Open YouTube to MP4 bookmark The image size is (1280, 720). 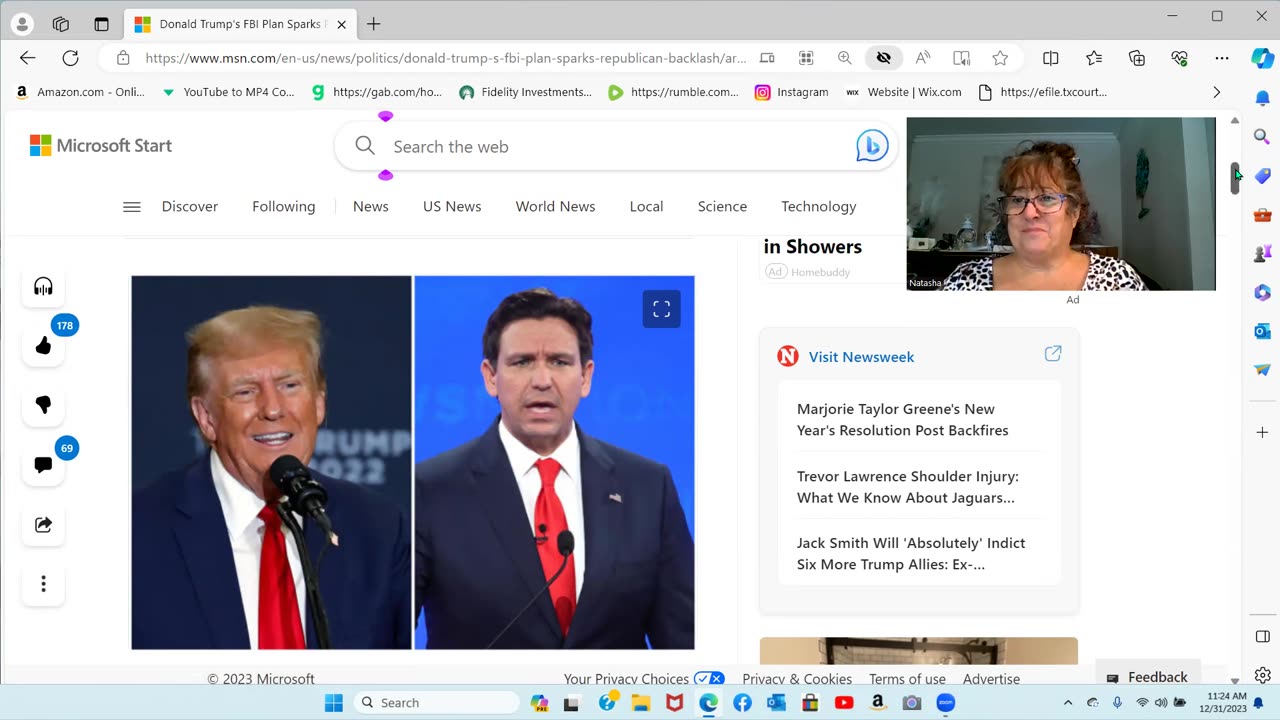(228, 92)
